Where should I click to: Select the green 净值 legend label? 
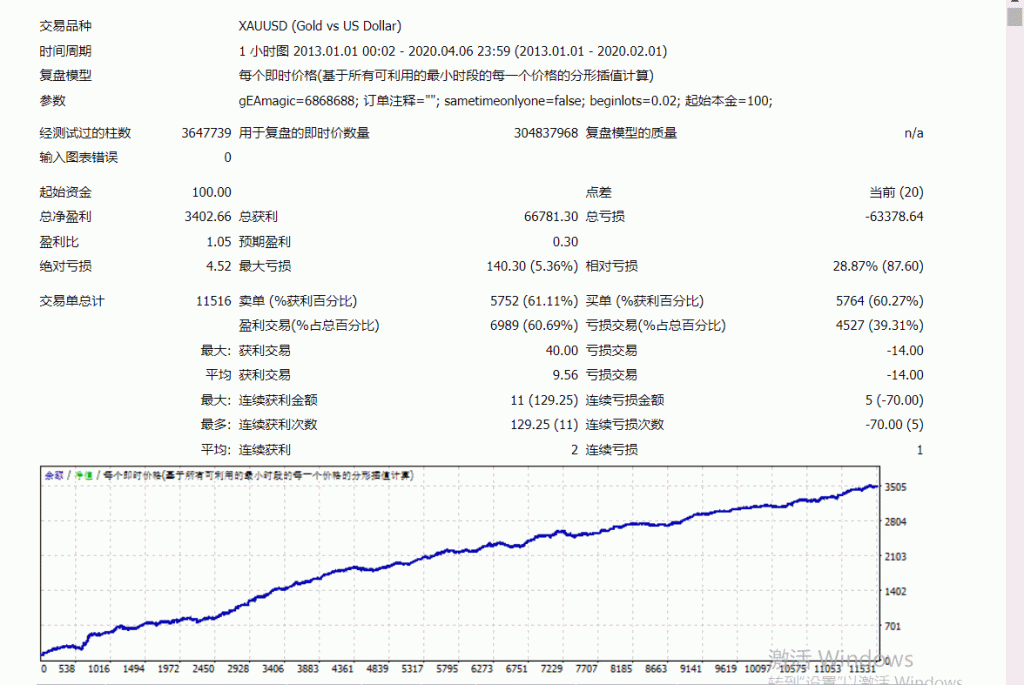point(85,475)
